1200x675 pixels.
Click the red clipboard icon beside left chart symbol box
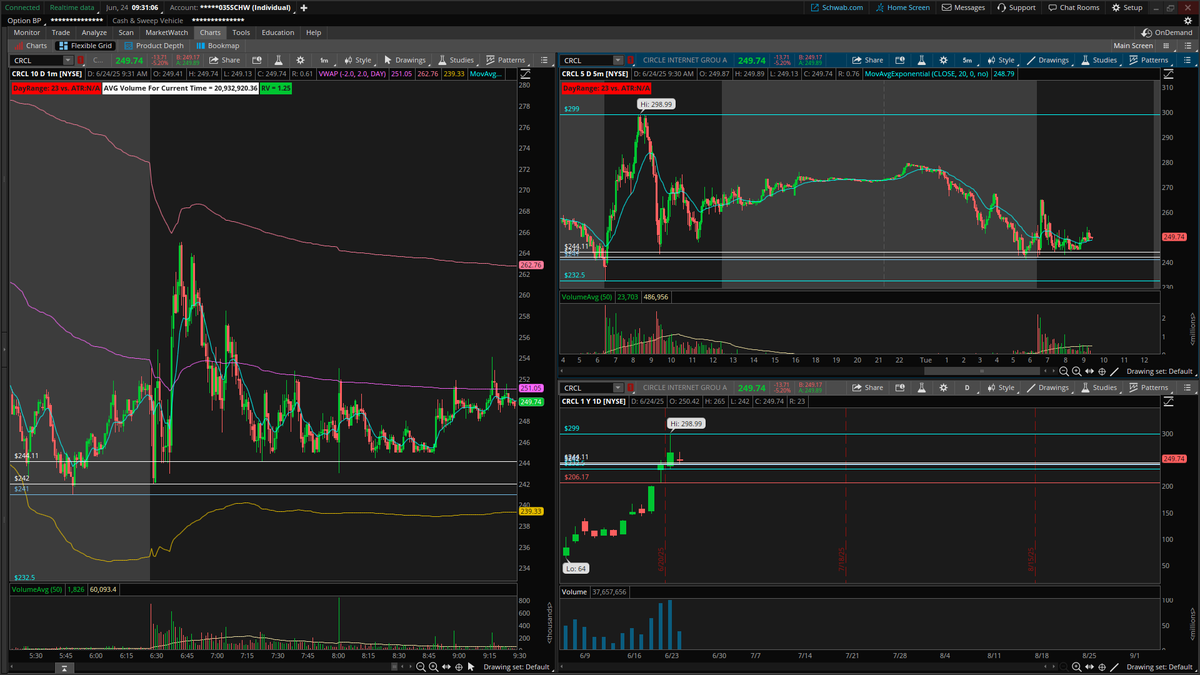click(x=80, y=60)
